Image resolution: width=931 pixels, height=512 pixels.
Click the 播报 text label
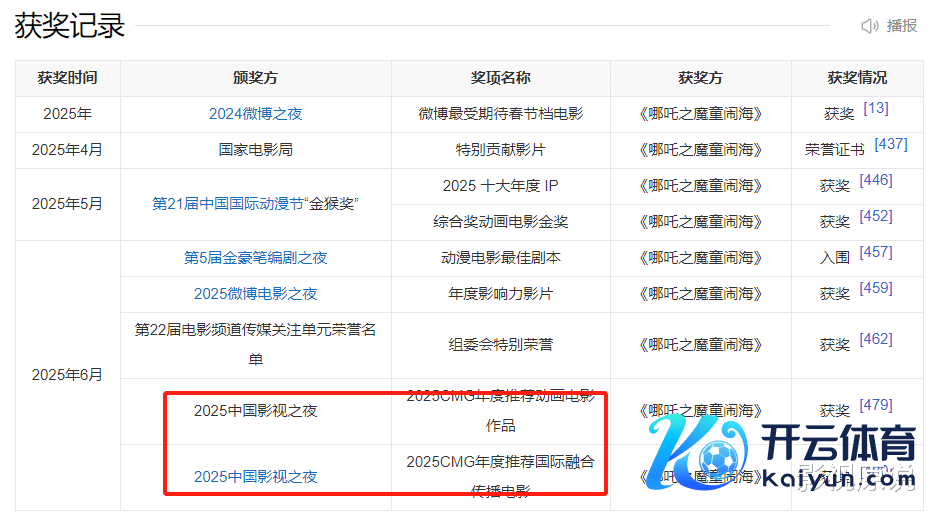pyautogui.click(x=901, y=26)
